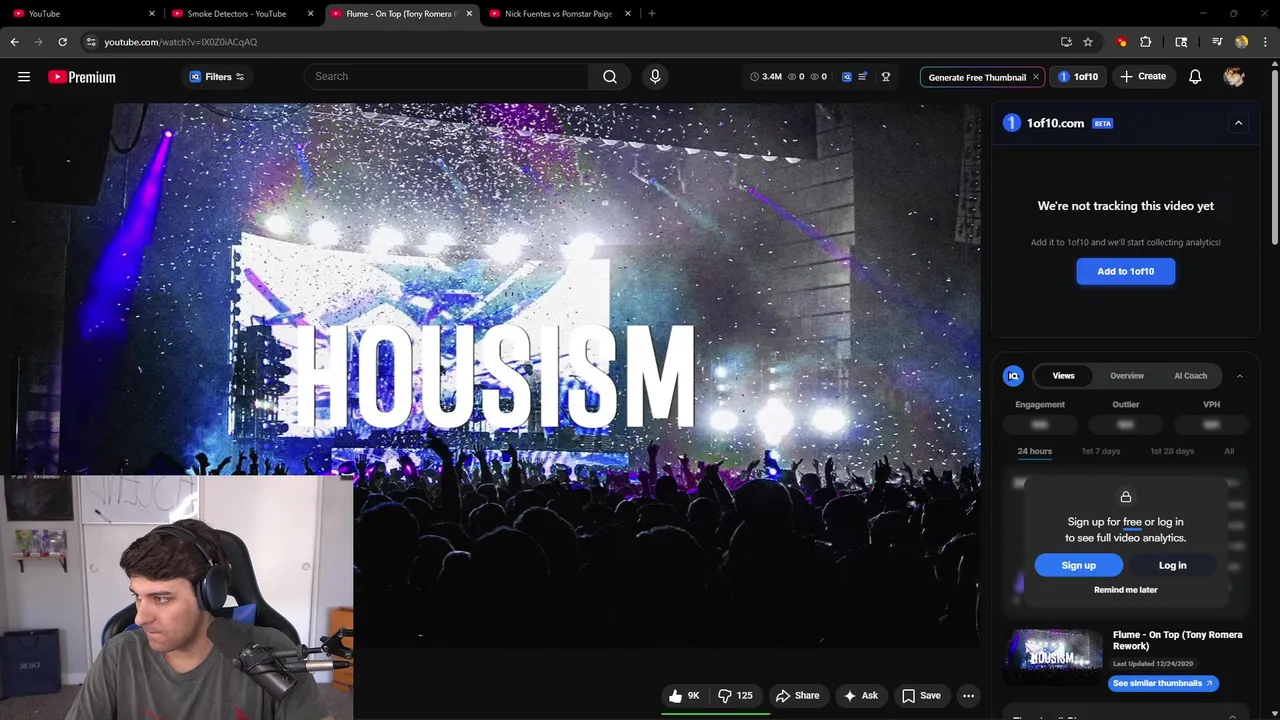Select the 24 hours range tab
1280x720 pixels.
pyautogui.click(x=1034, y=451)
